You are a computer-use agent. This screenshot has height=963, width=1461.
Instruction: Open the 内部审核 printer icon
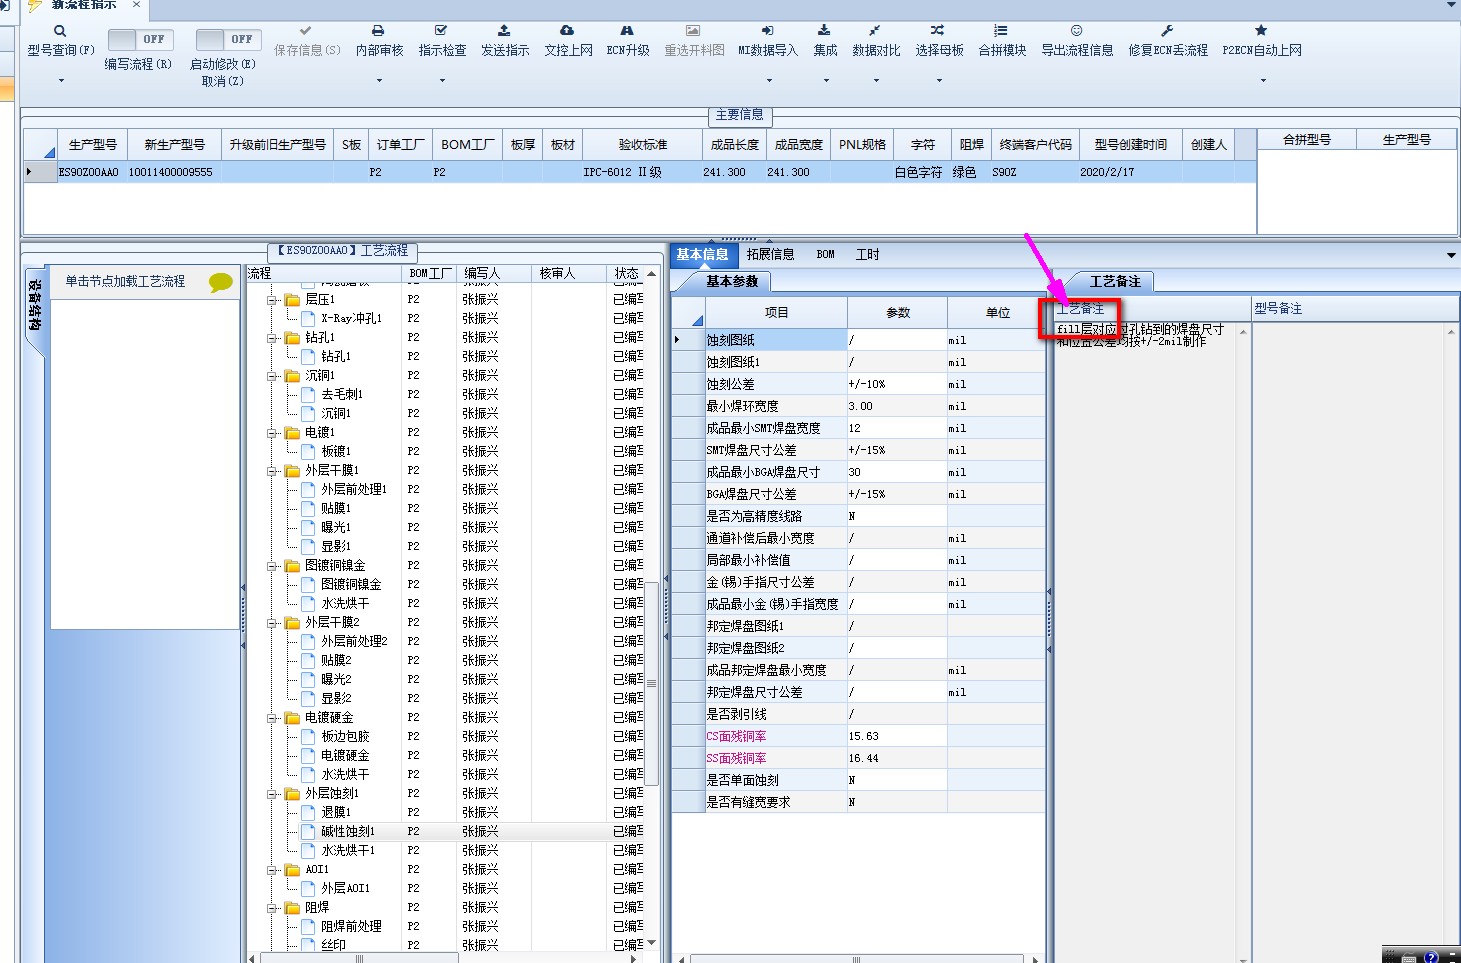point(378,31)
